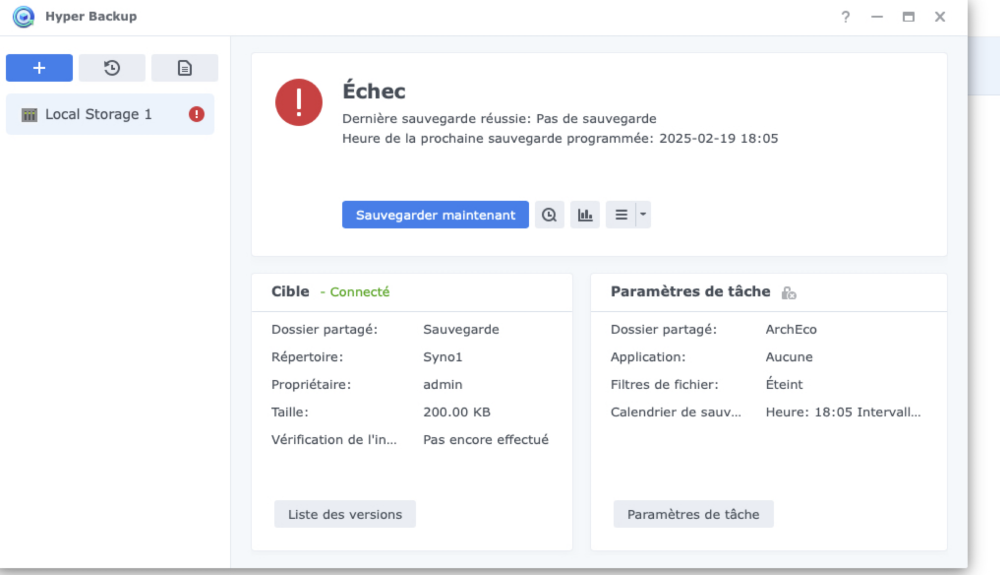Click the Sauvegarde shared folder value
The height and width of the screenshot is (575, 1000).
461,330
